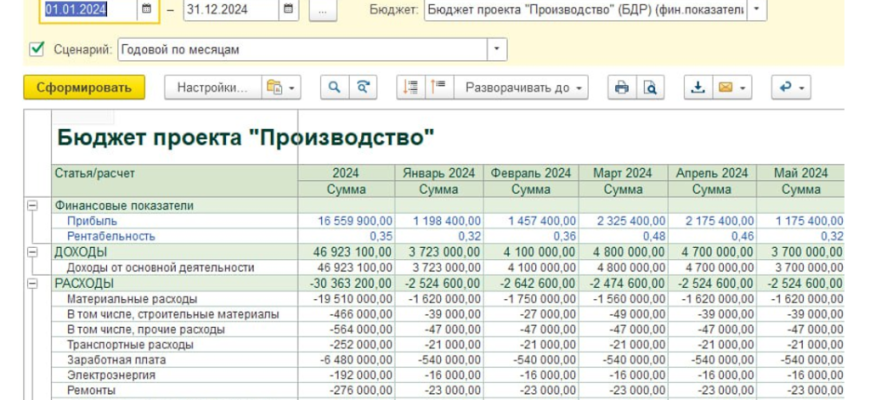Open the Сценарий dropdown list
The width and height of the screenshot is (870, 400).
497,49
